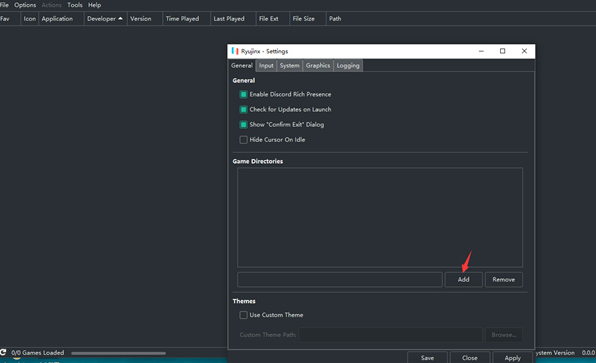
Task: Open the Tools menu
Action: 75,5
